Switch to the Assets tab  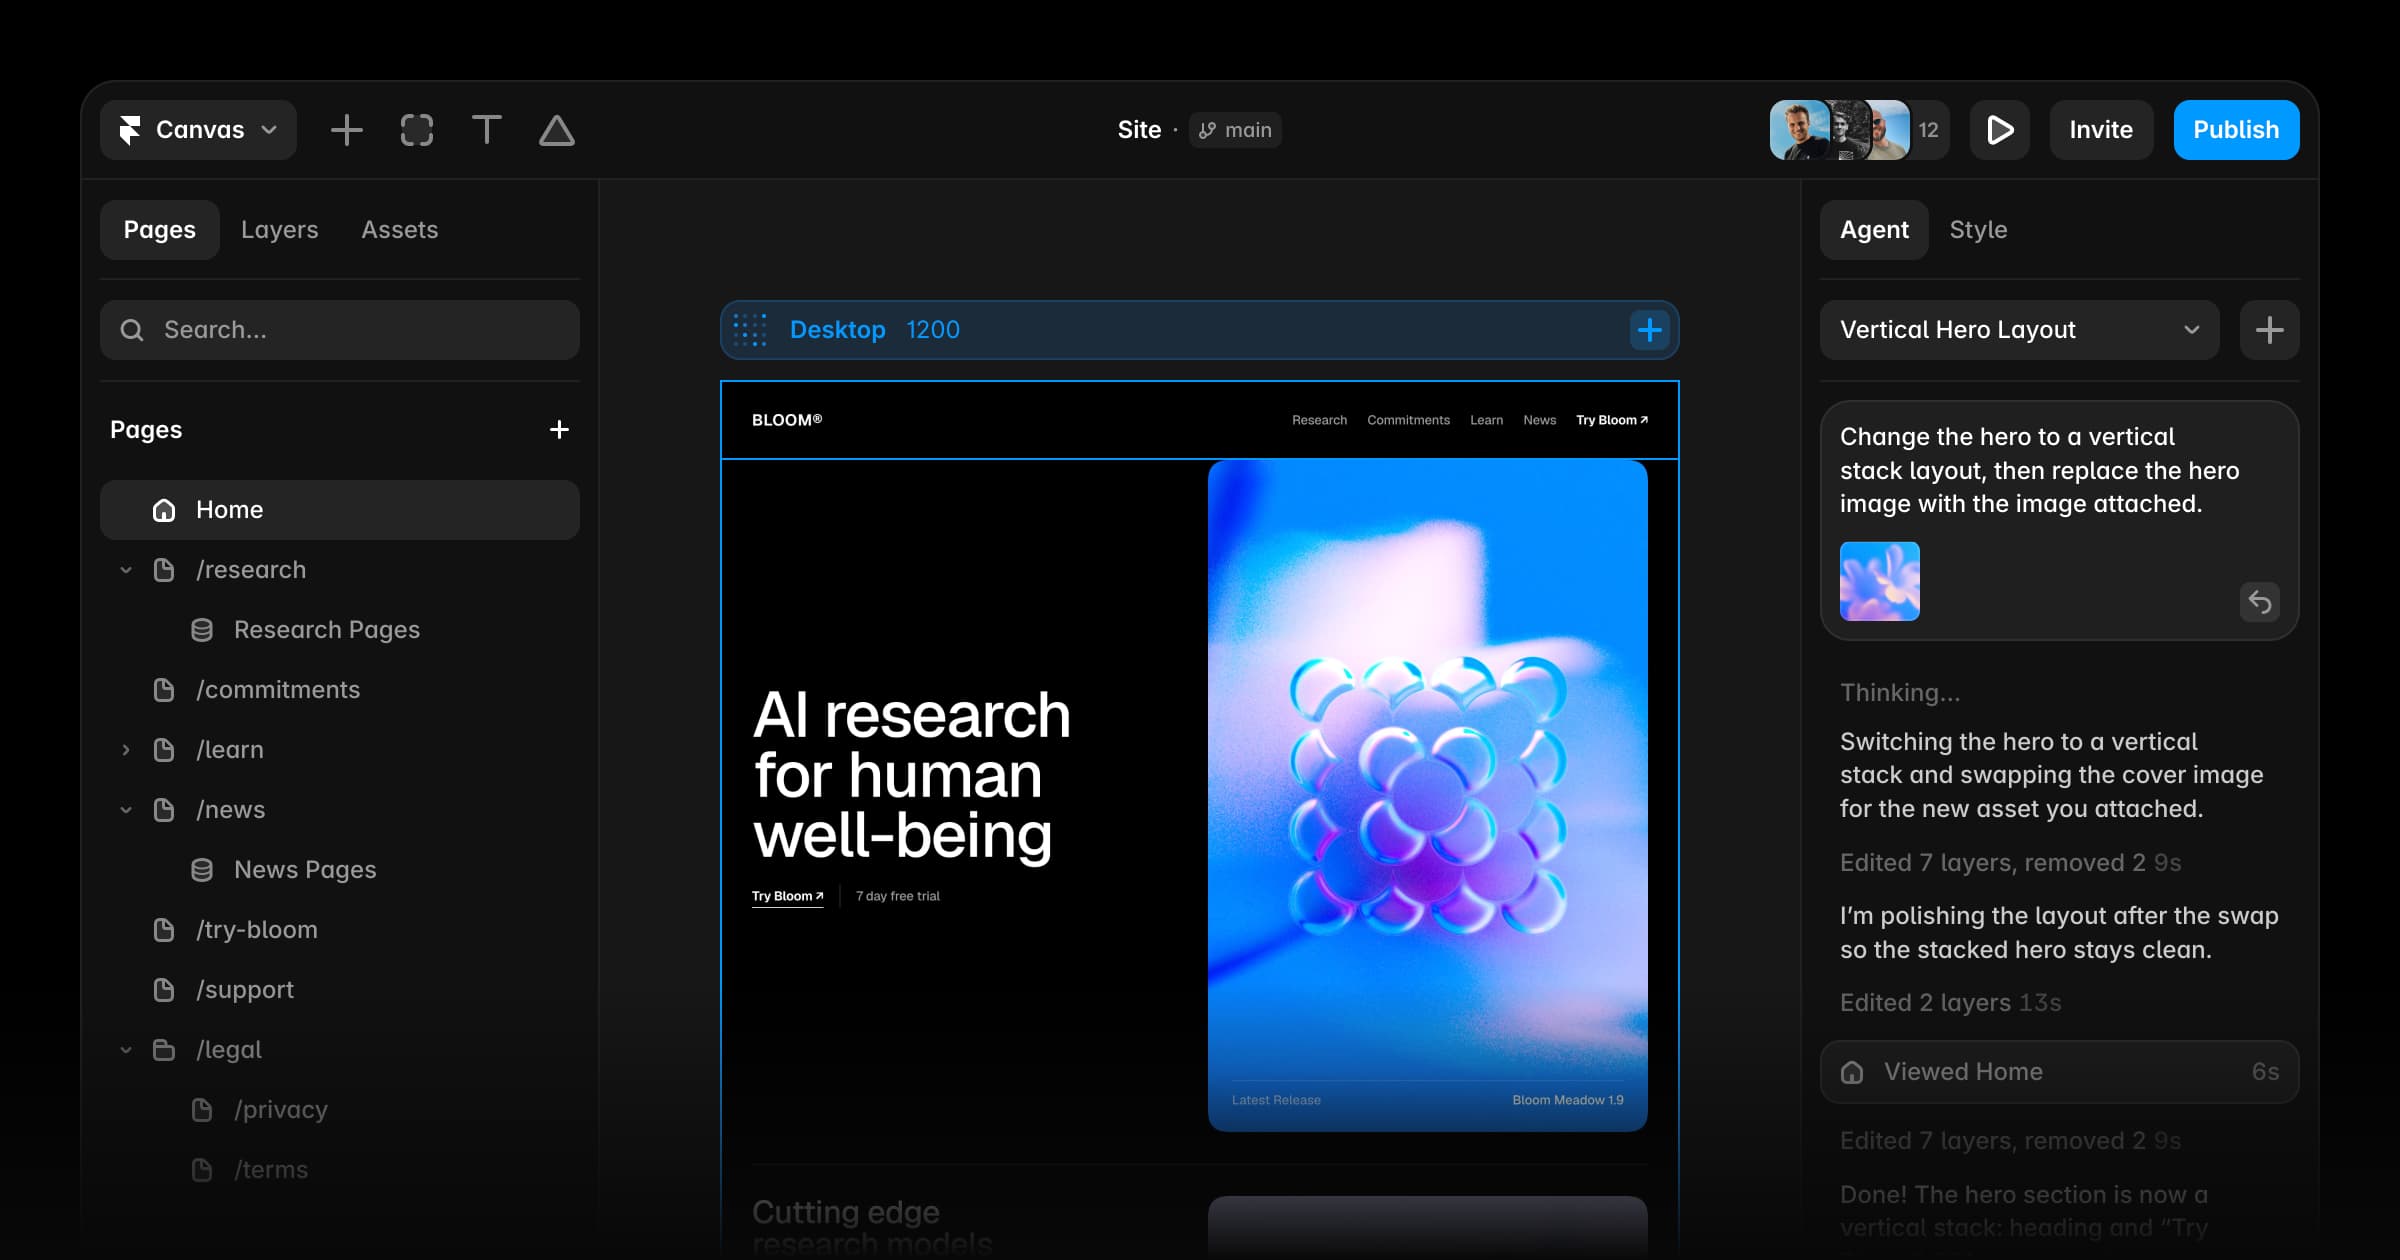pos(400,230)
